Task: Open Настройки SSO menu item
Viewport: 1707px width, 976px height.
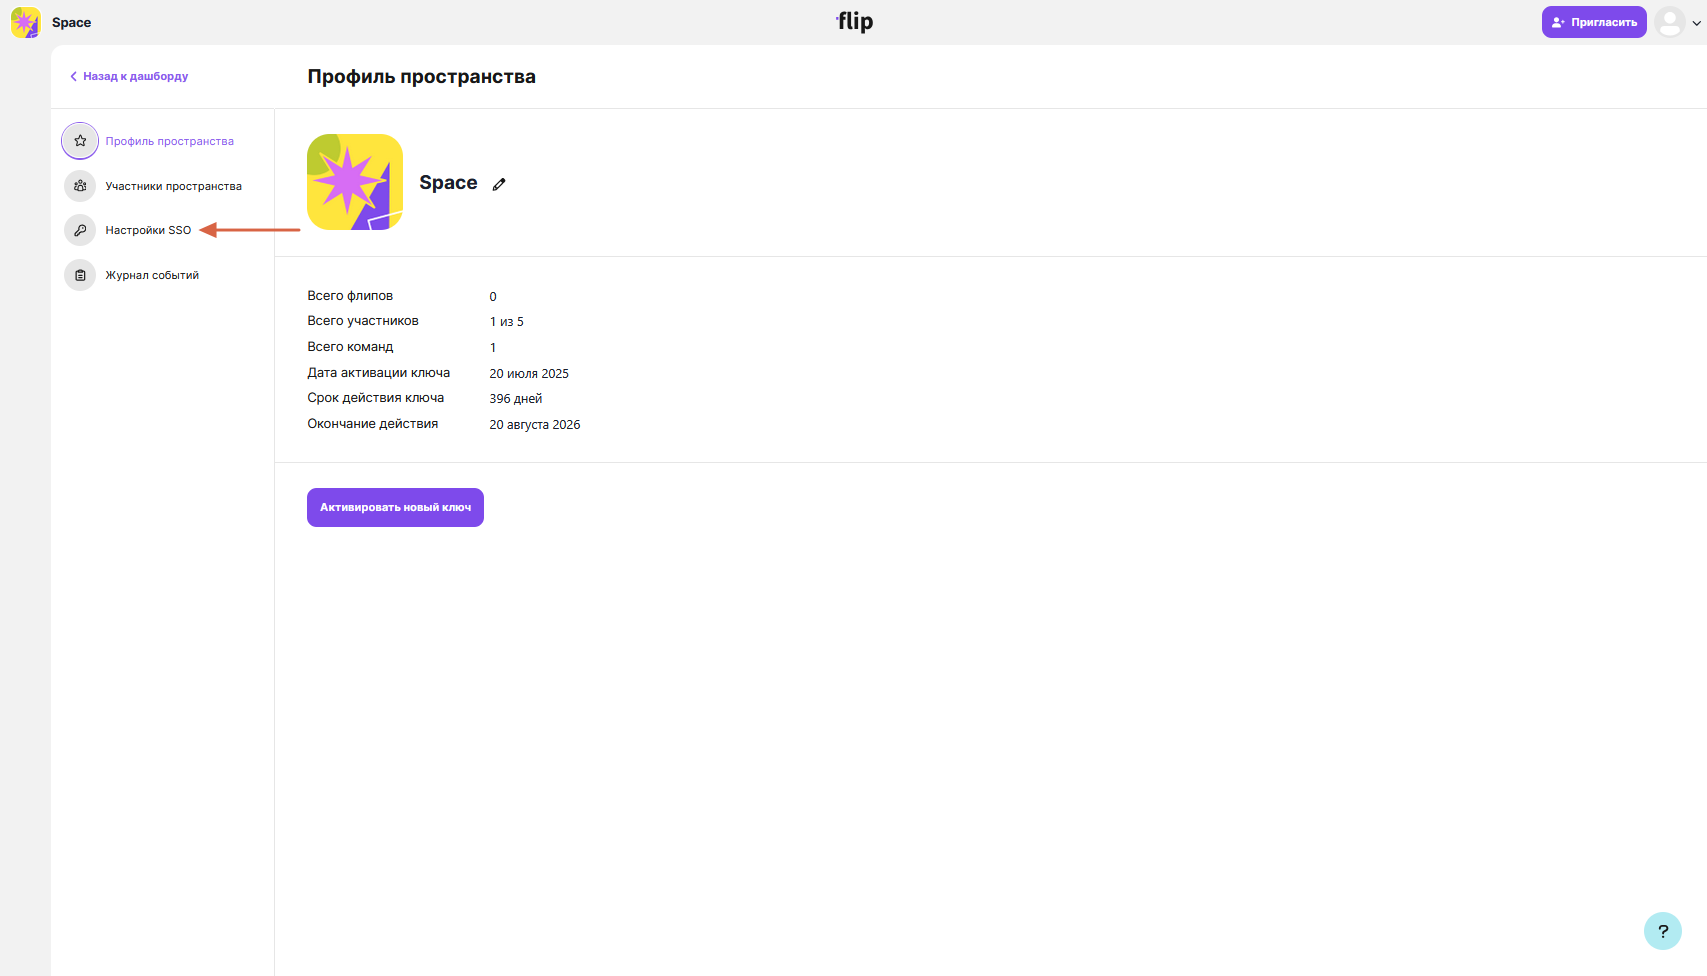Action: tap(148, 230)
